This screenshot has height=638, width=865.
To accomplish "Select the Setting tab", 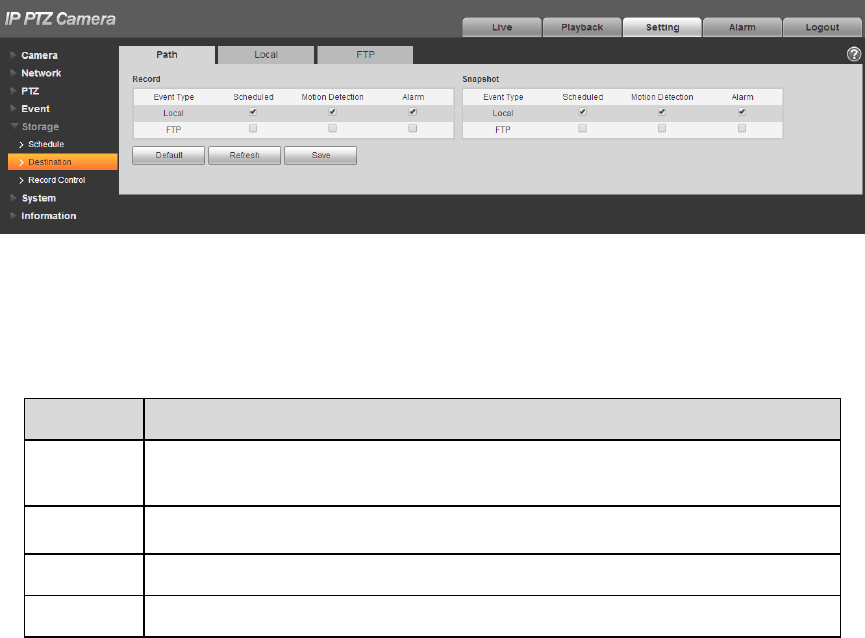I will [662, 27].
